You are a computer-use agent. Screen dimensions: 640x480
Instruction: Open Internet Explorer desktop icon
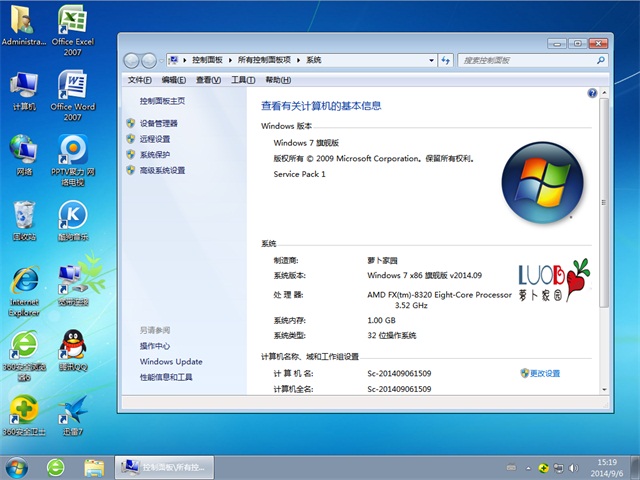[x=24, y=291]
